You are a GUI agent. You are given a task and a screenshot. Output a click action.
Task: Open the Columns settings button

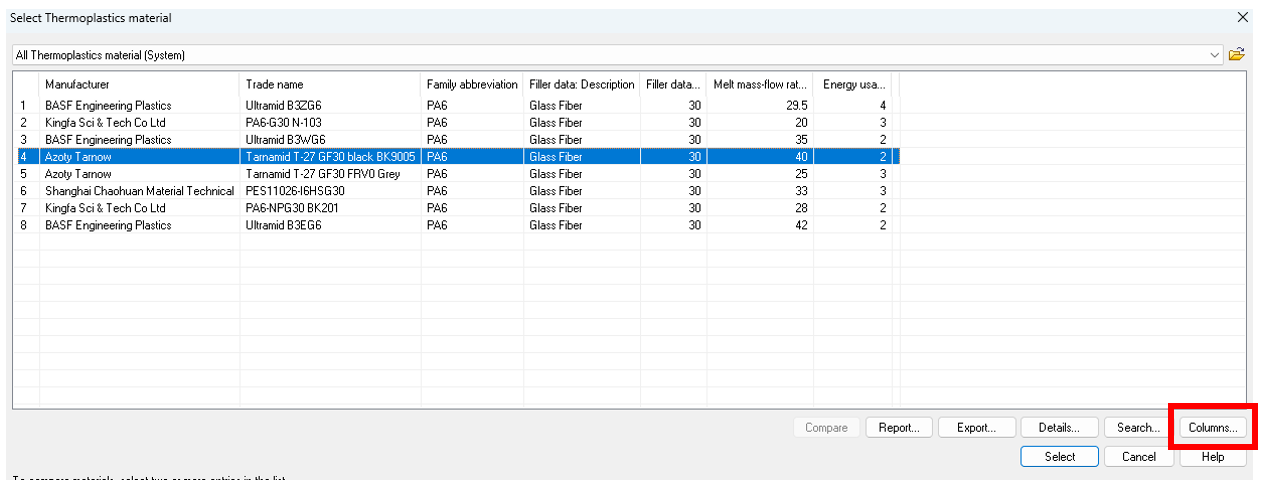(x=1213, y=428)
